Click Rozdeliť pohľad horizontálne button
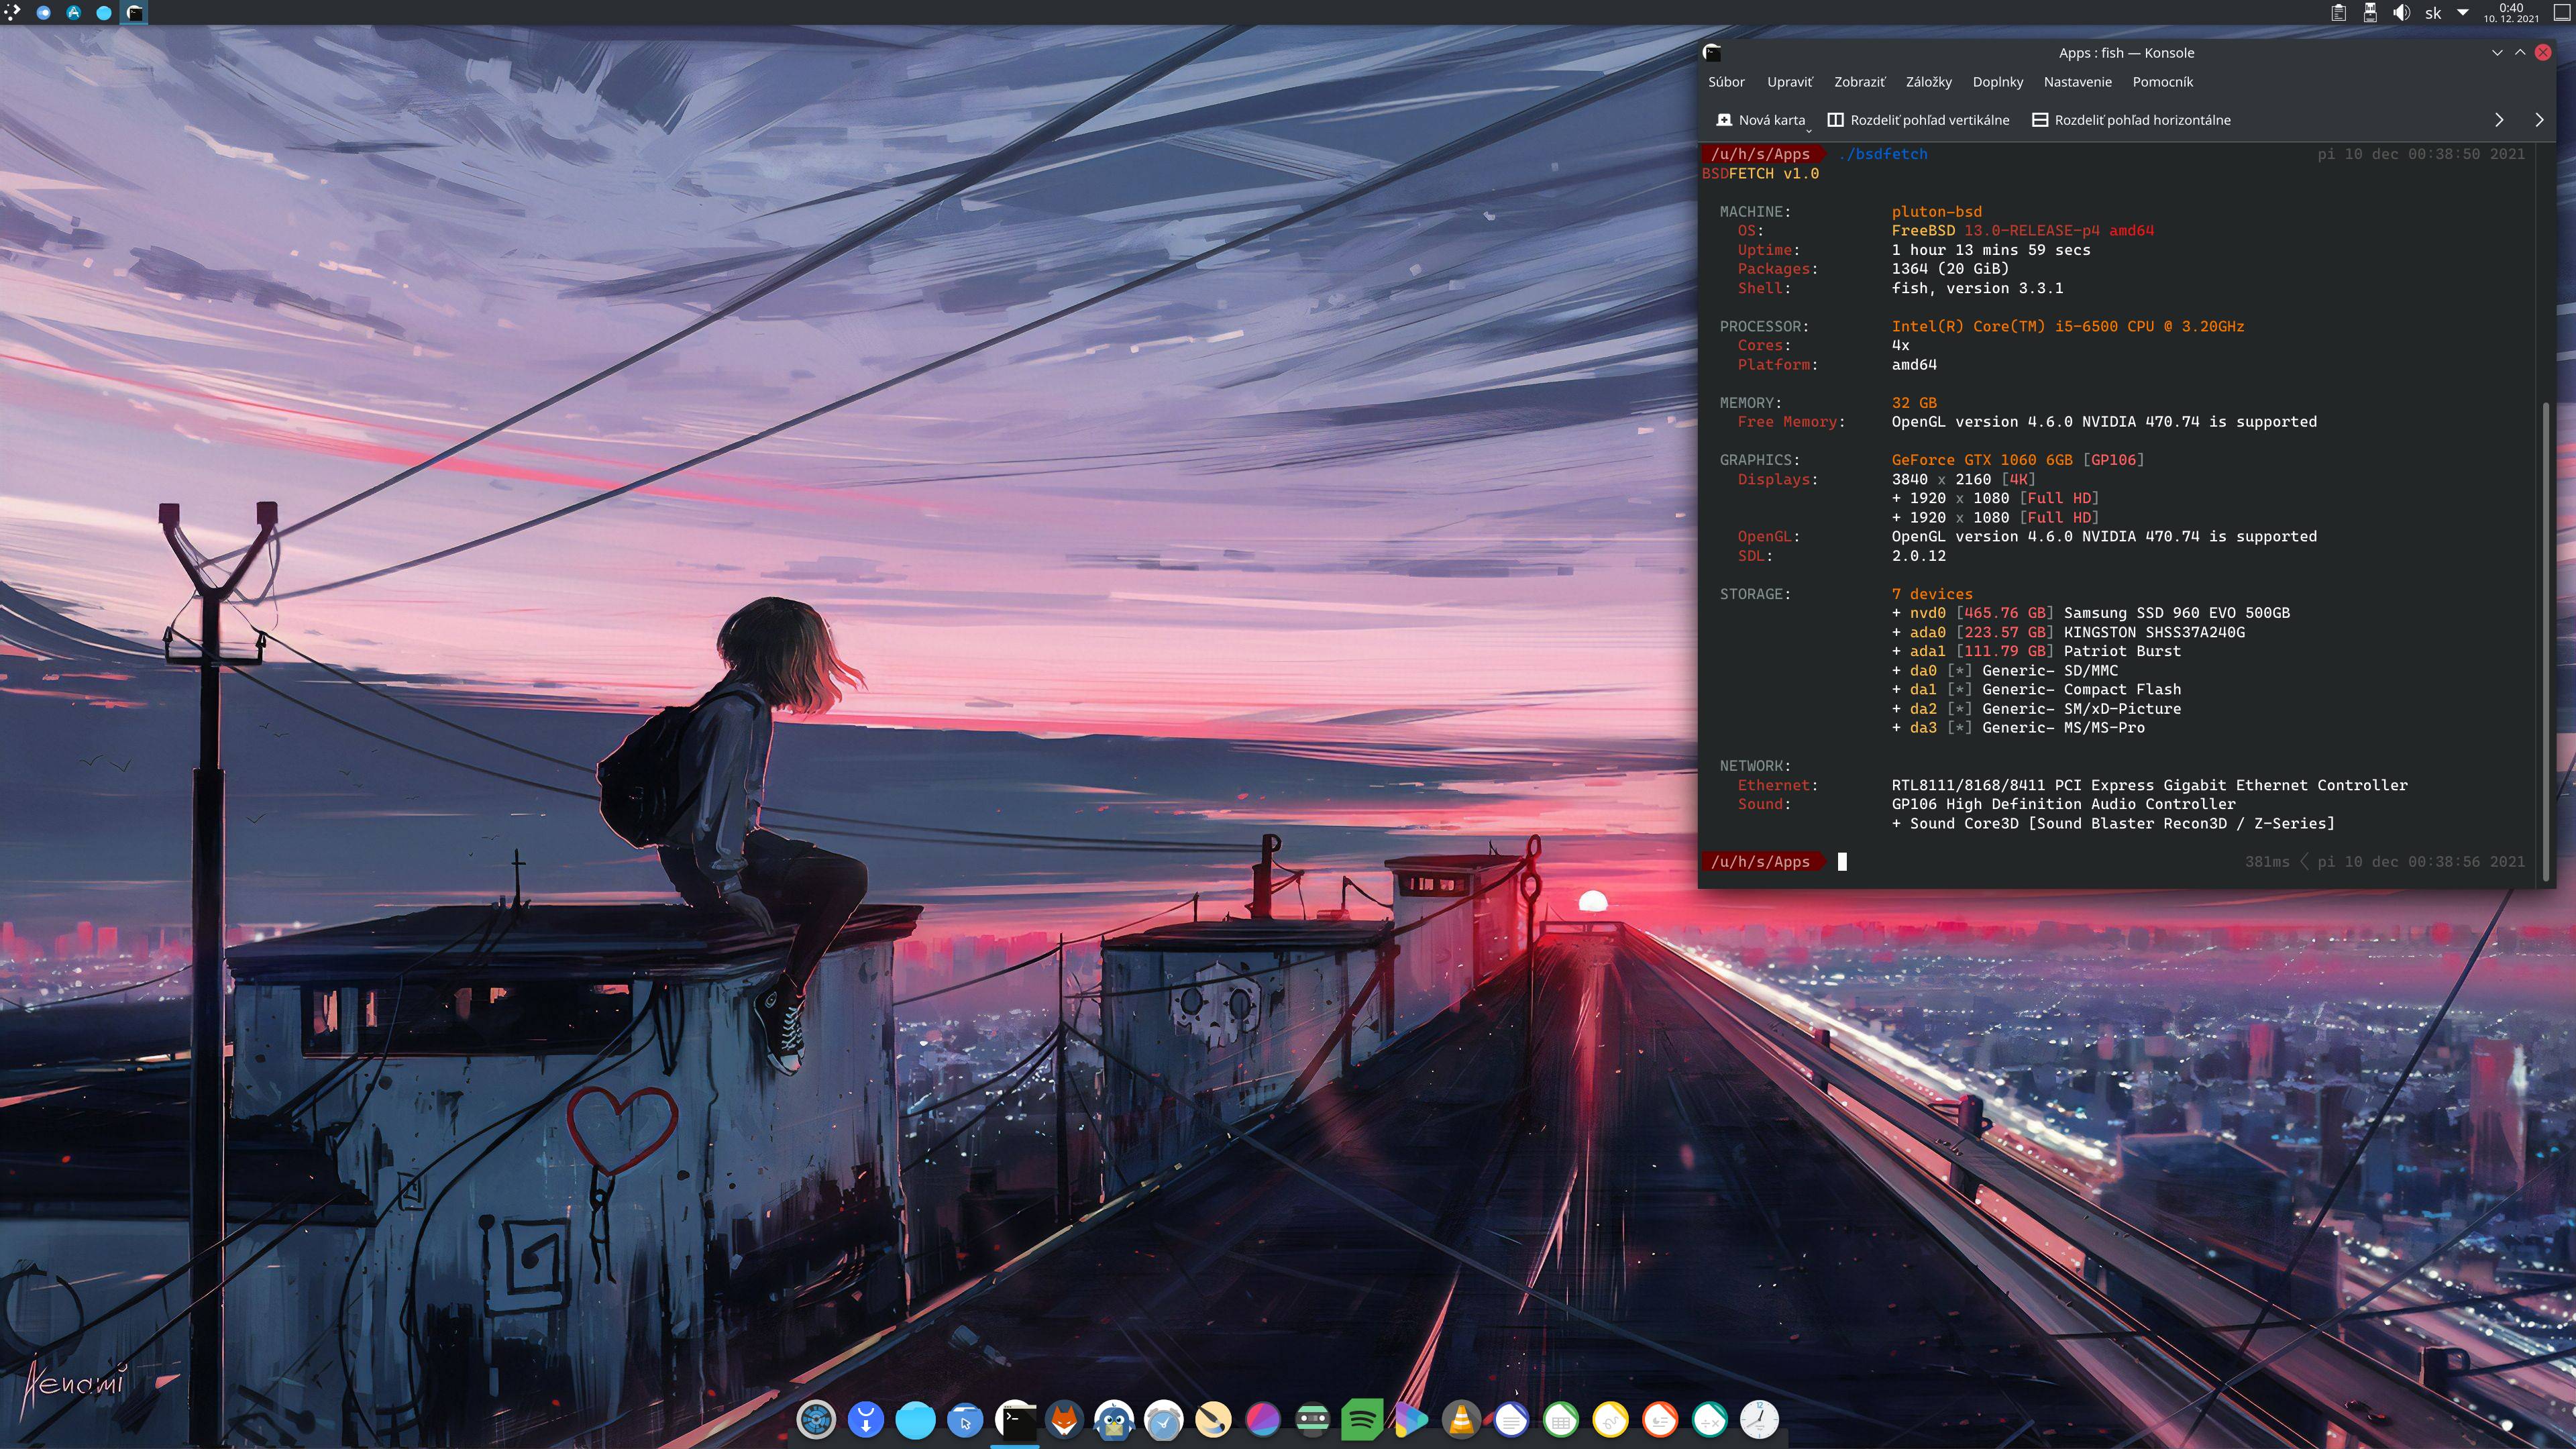The width and height of the screenshot is (2576, 1449). coord(2131,120)
